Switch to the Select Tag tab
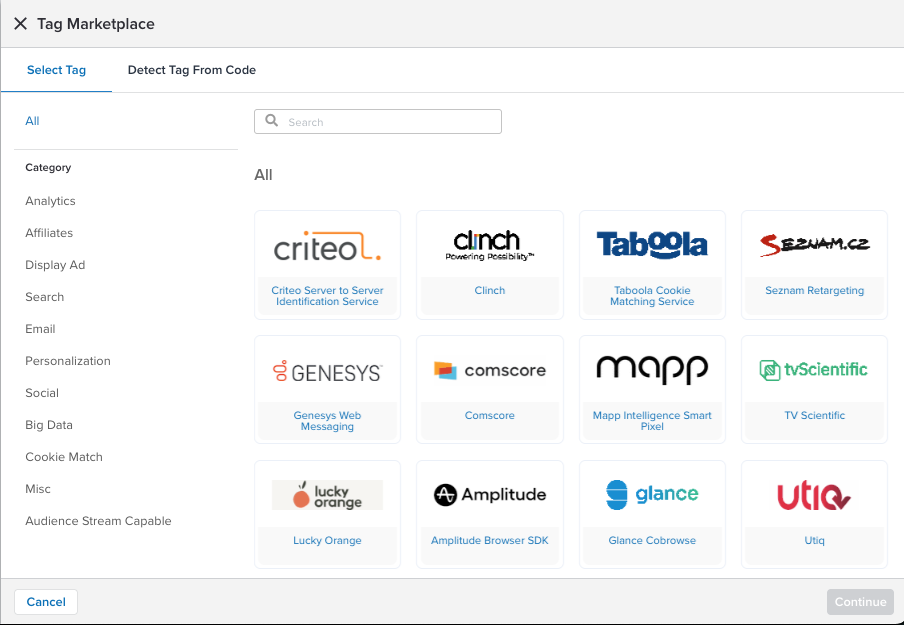 pyautogui.click(x=56, y=70)
